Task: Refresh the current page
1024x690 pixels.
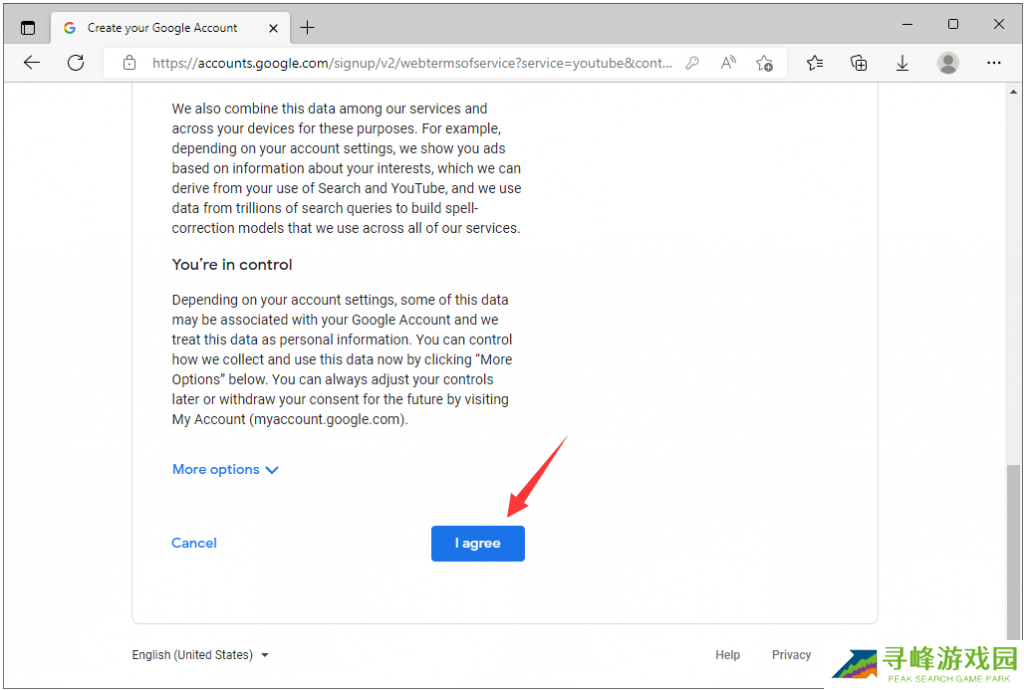Action: click(76, 63)
